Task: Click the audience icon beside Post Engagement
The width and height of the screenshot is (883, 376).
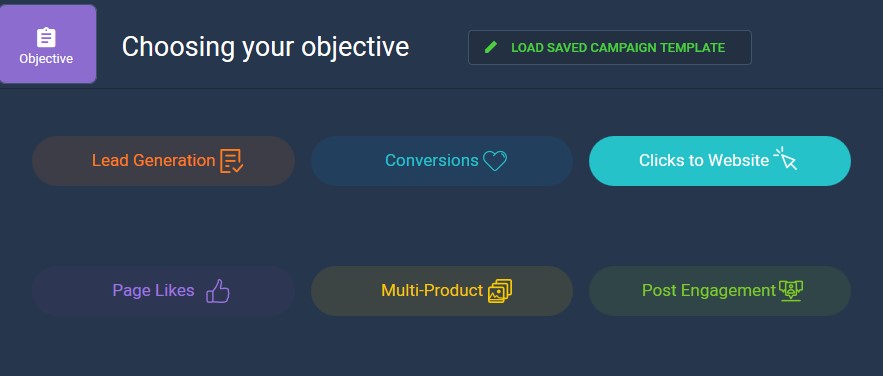Action: point(791,291)
